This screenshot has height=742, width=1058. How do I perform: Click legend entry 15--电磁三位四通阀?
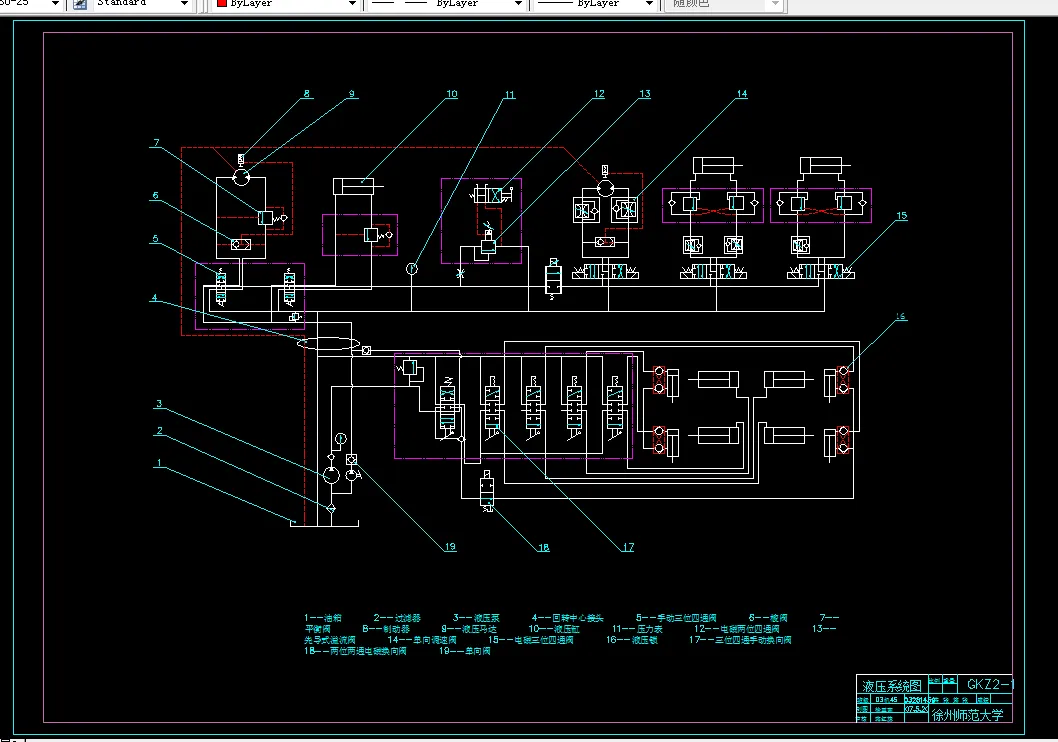[x=531, y=639]
